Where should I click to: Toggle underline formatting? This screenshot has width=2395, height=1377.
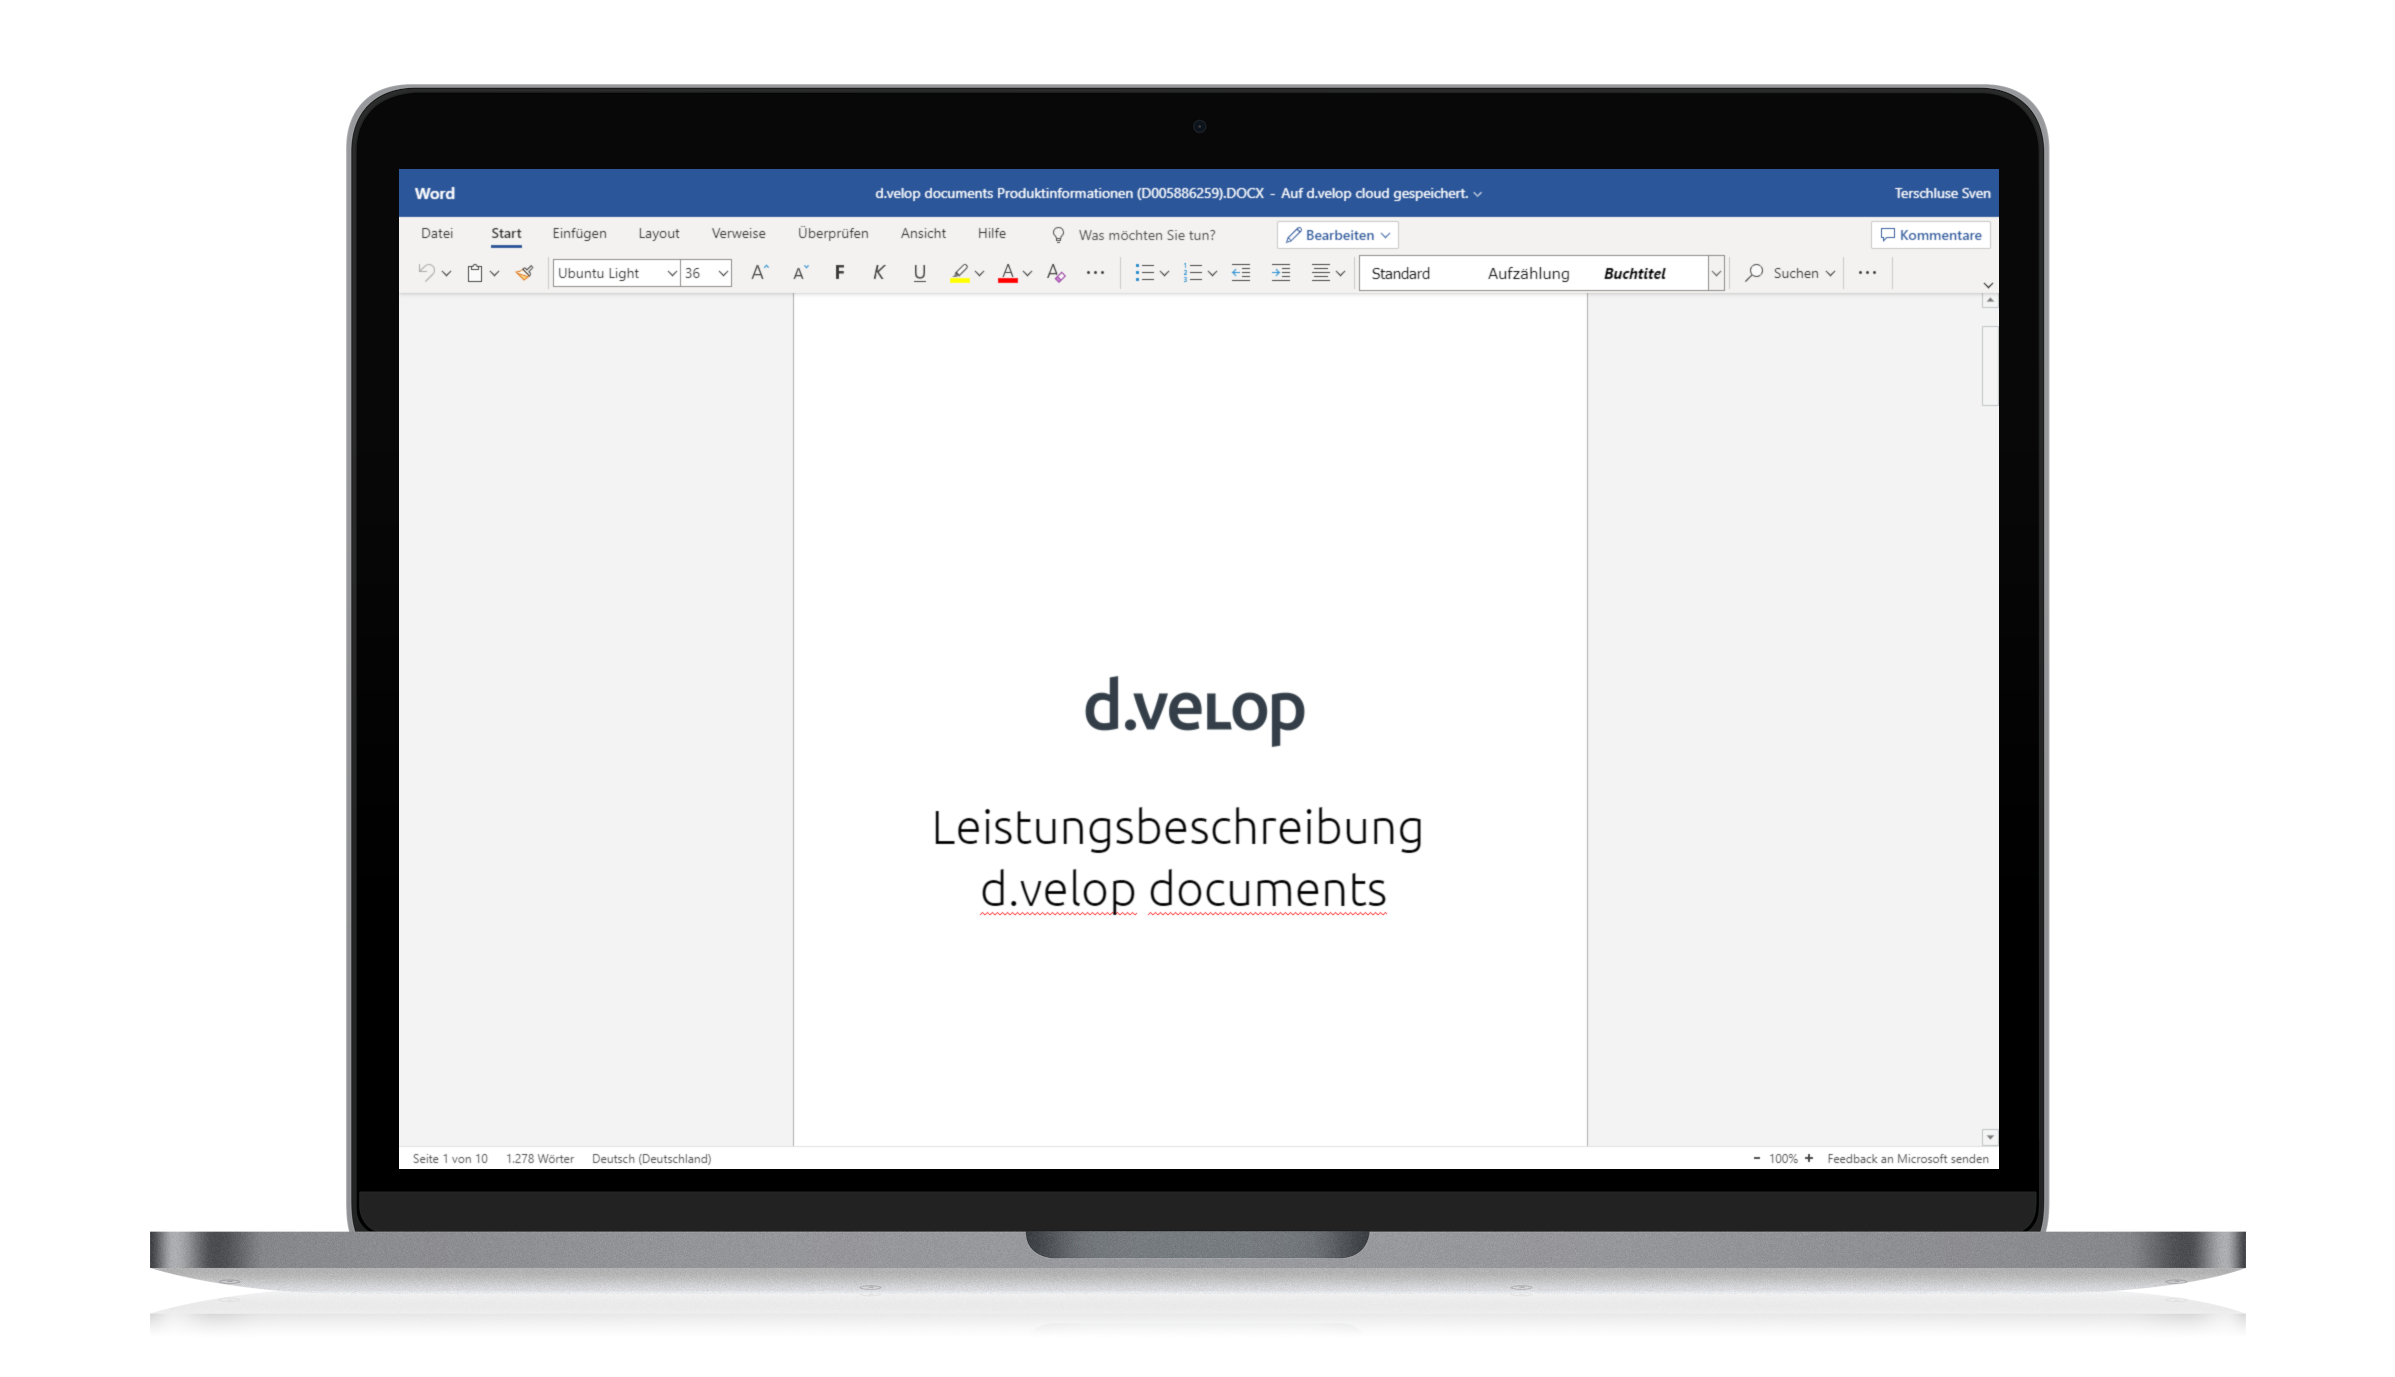[919, 273]
